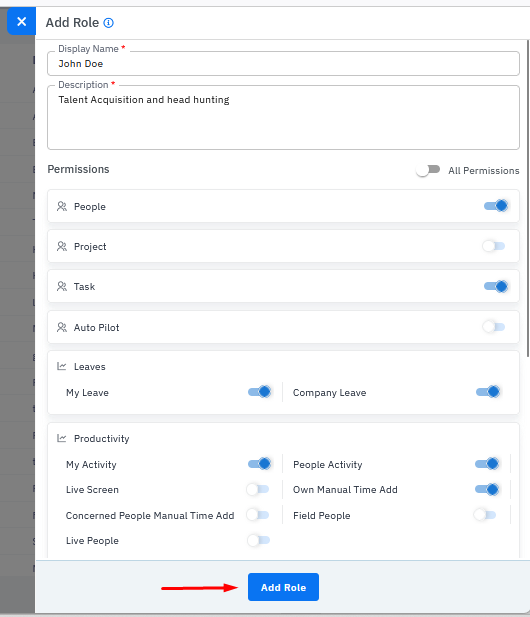This screenshot has width=530, height=617.
Task: Disable the Task permission toggle
Action: pyautogui.click(x=496, y=286)
